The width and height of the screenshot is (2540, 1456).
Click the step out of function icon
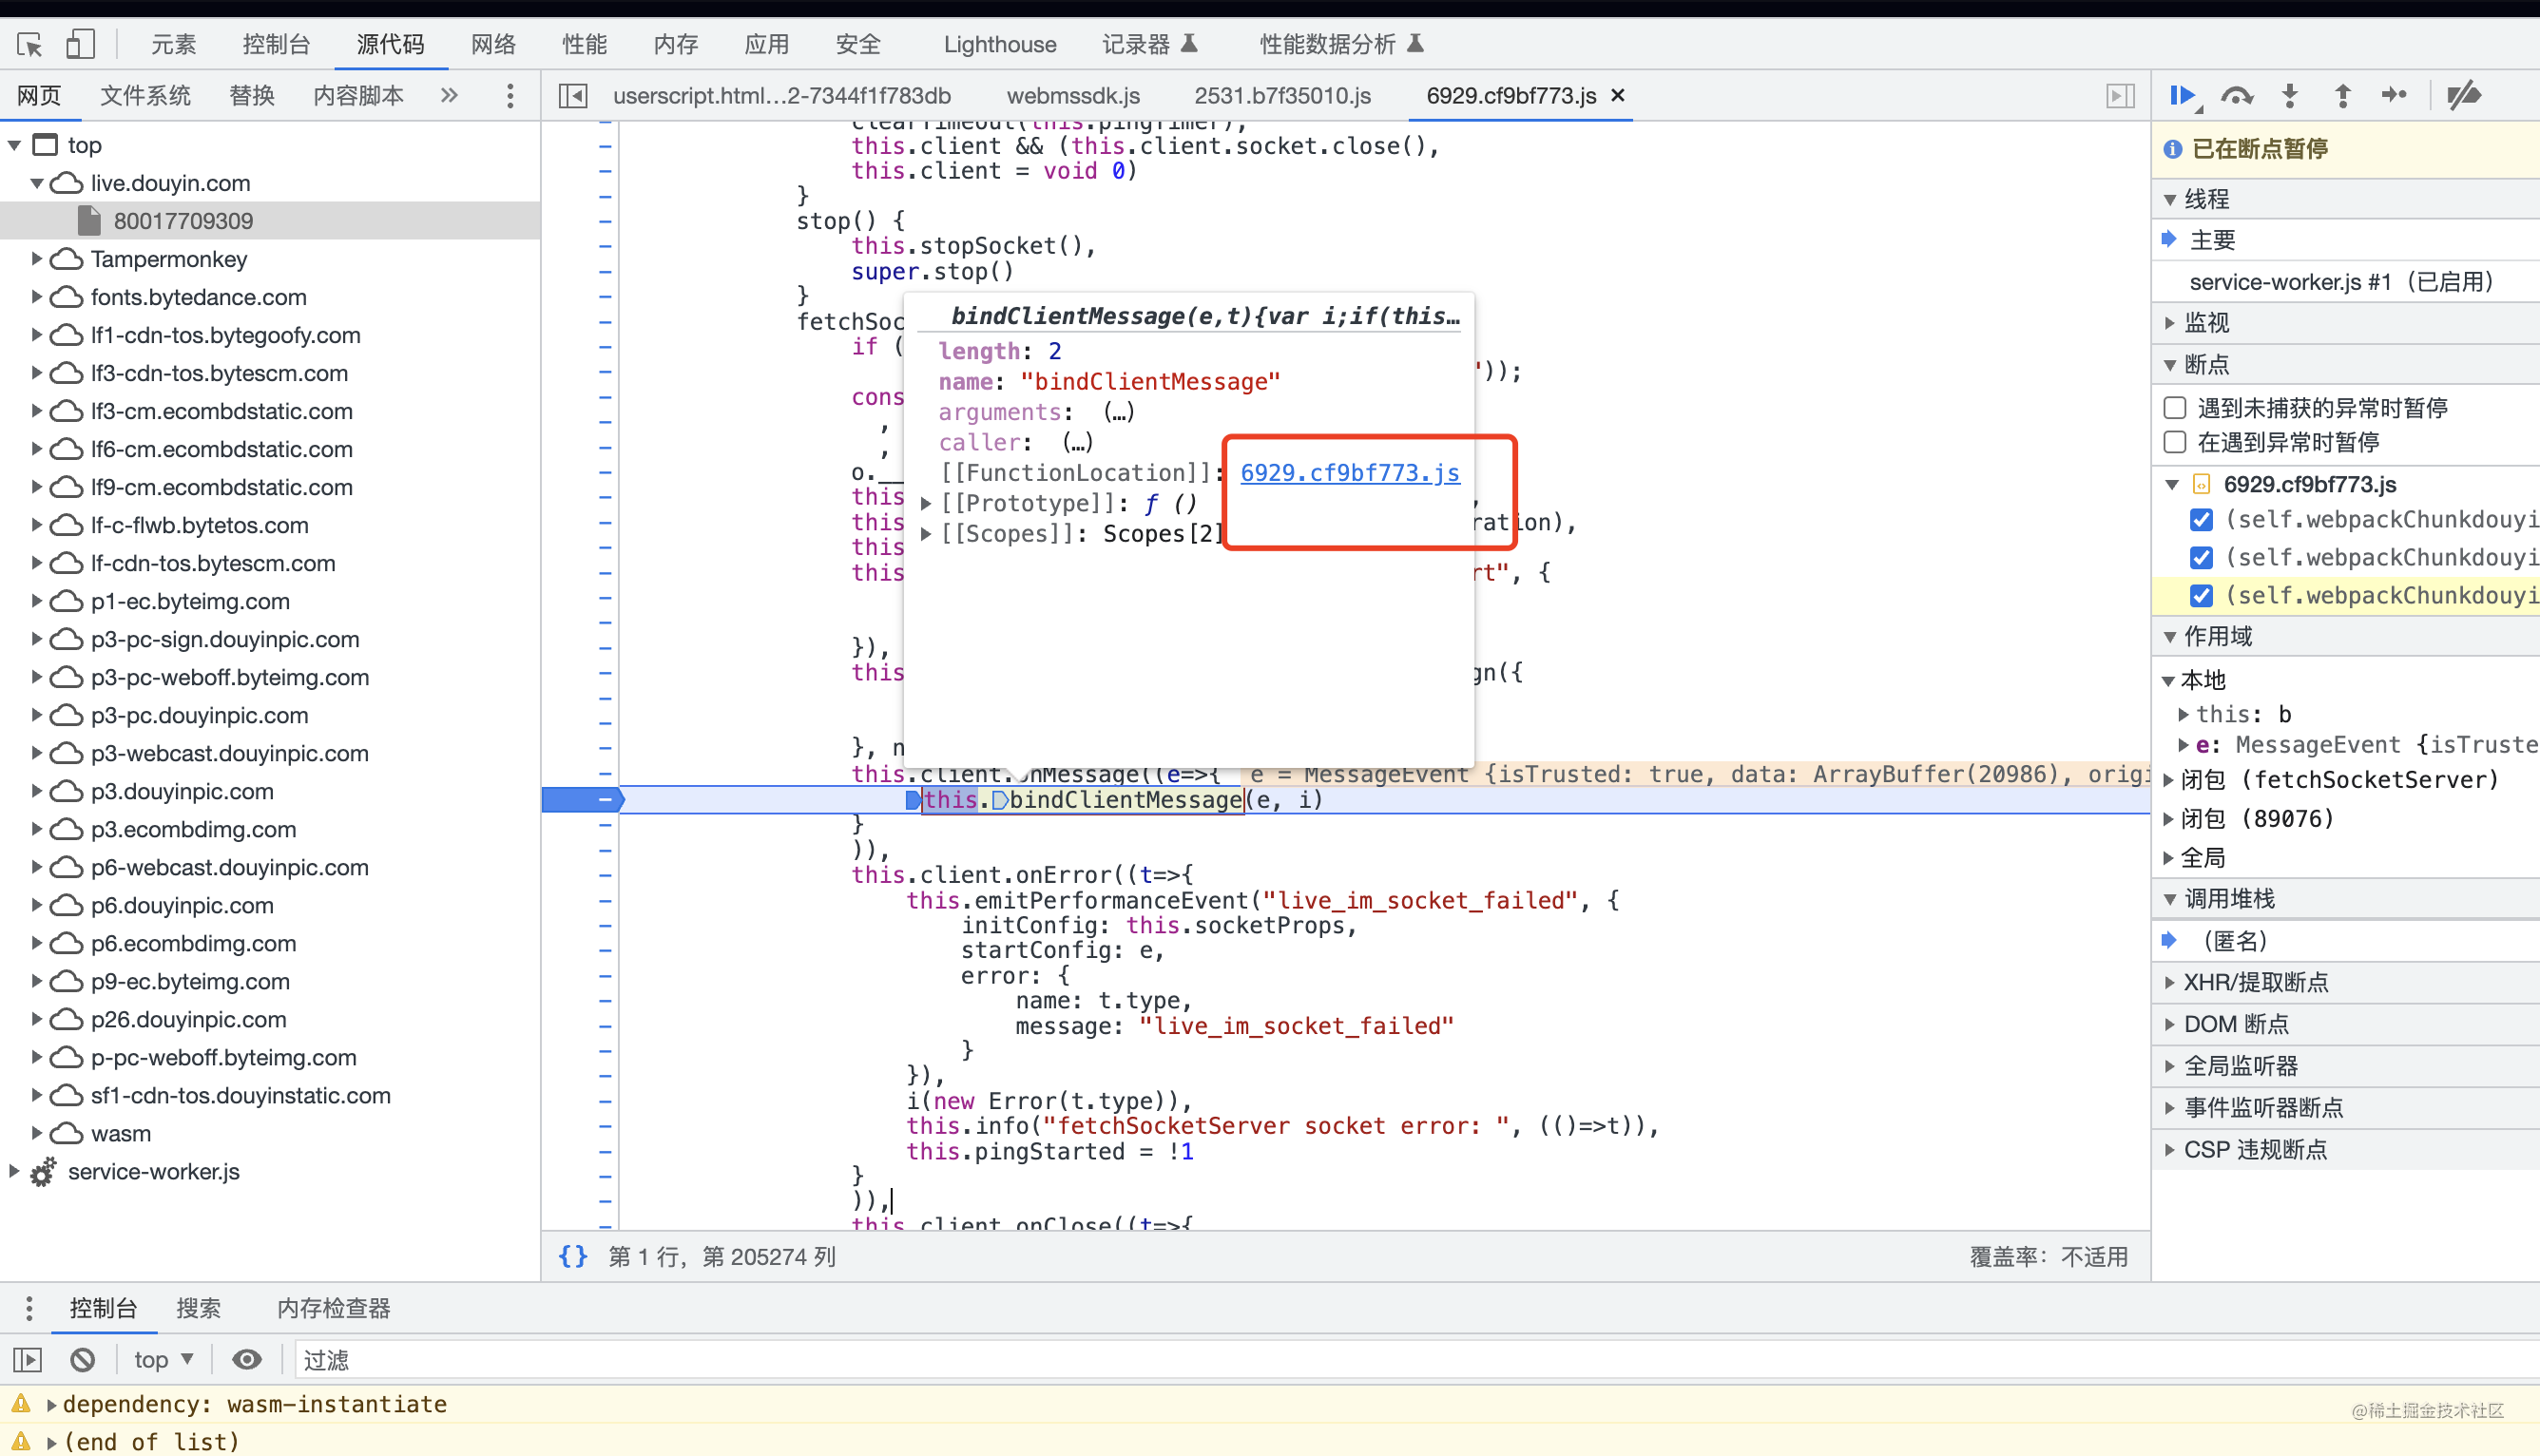click(x=2342, y=96)
